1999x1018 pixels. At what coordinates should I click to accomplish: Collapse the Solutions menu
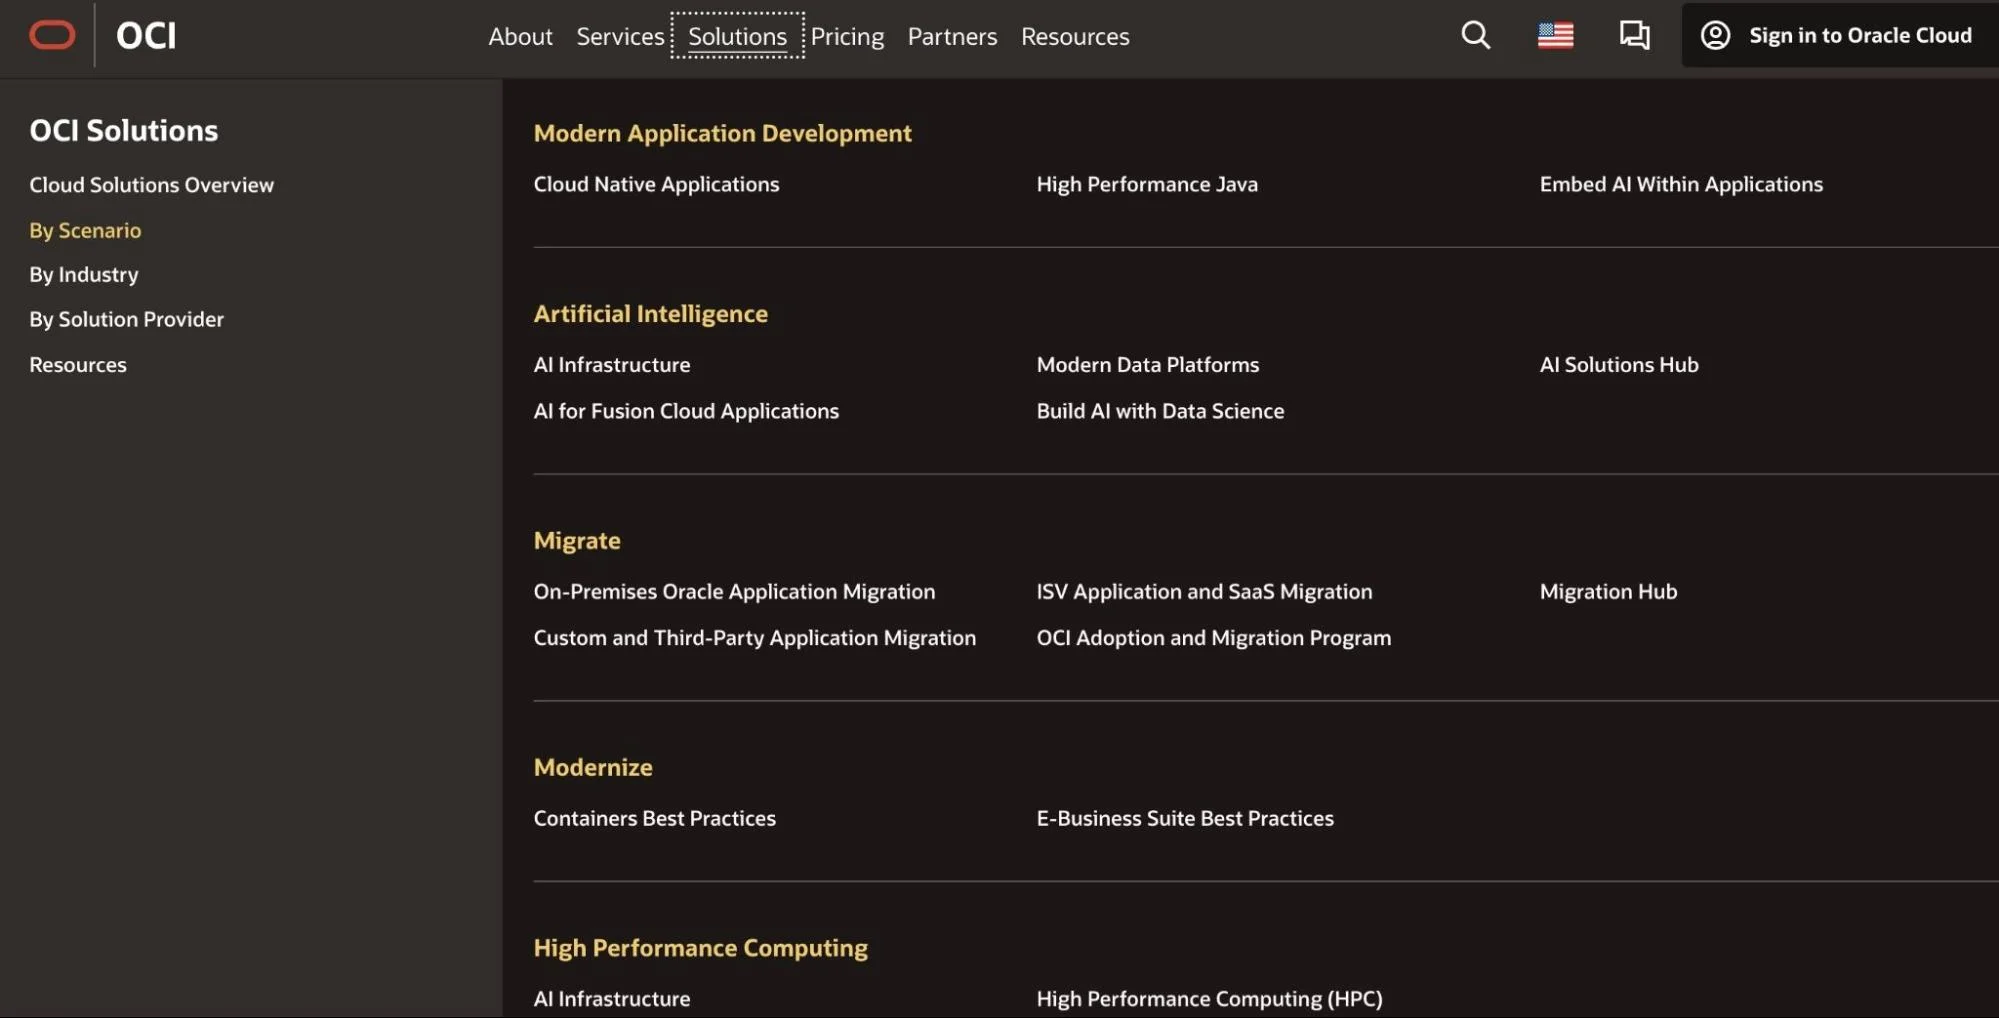pos(737,36)
